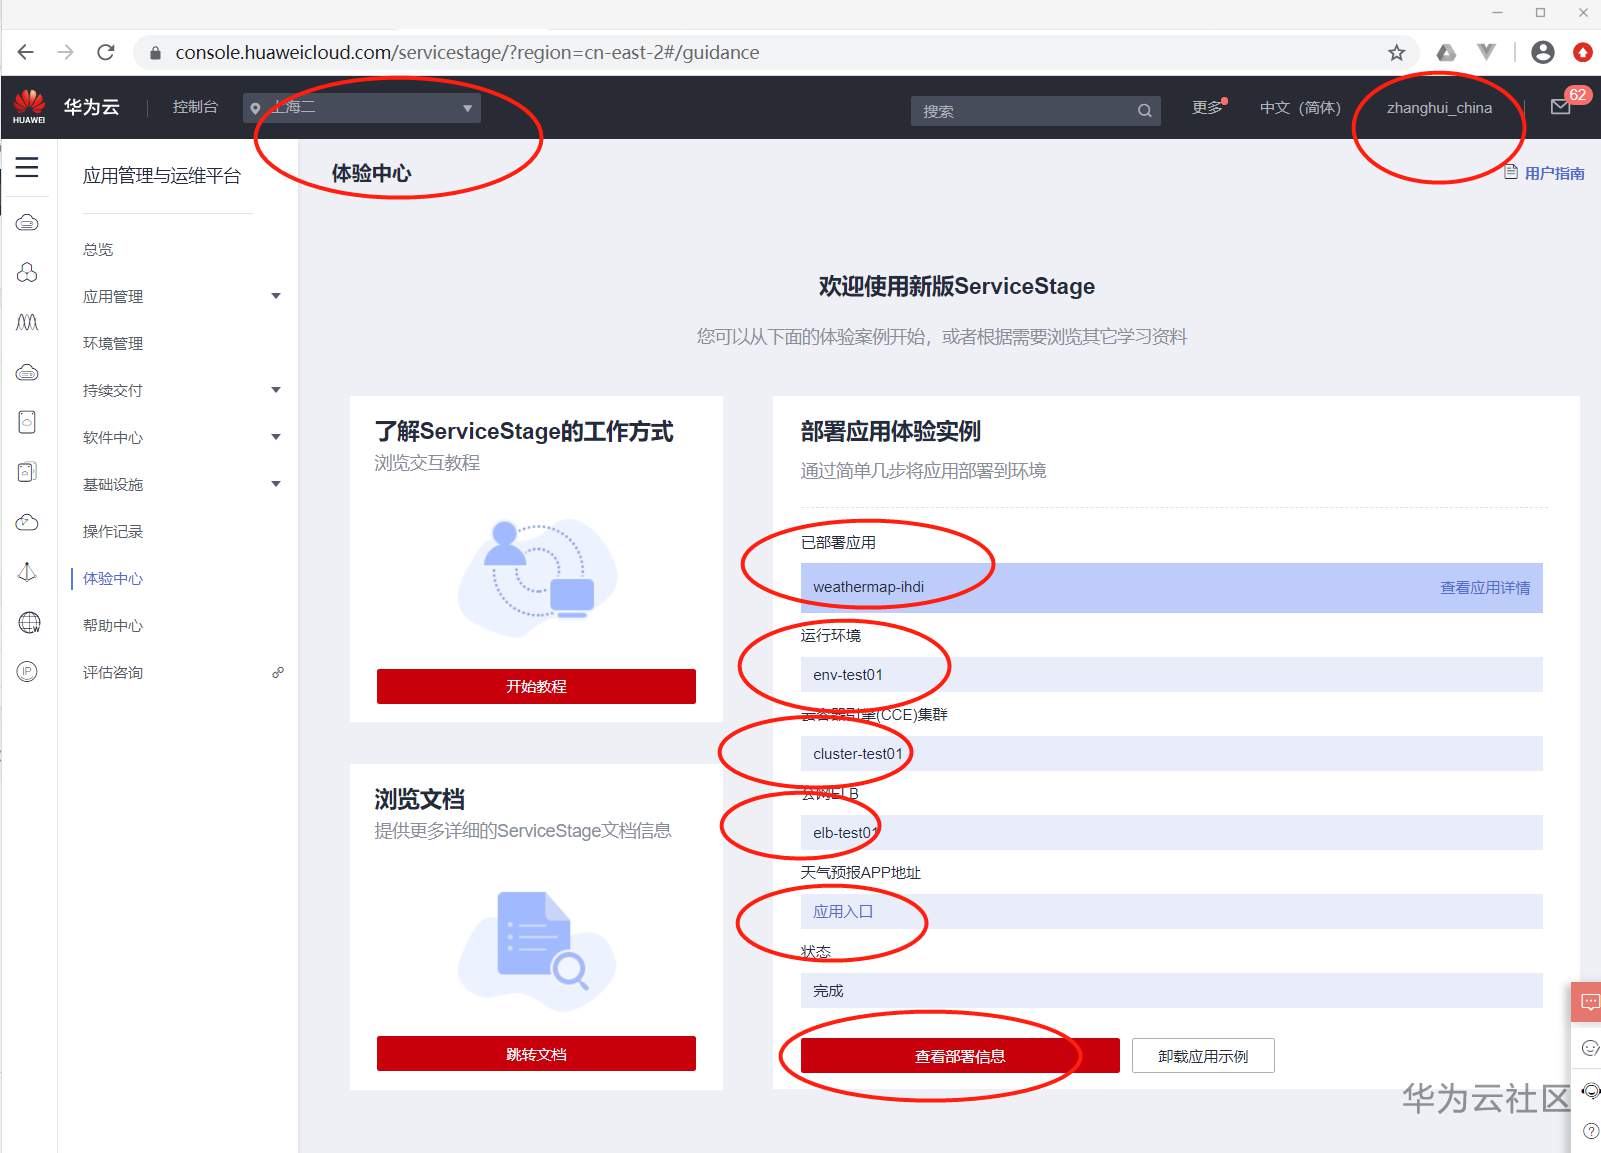This screenshot has height=1153, width=1601.
Task: Open 操作记录 in the sidebar
Action: pyautogui.click(x=113, y=531)
